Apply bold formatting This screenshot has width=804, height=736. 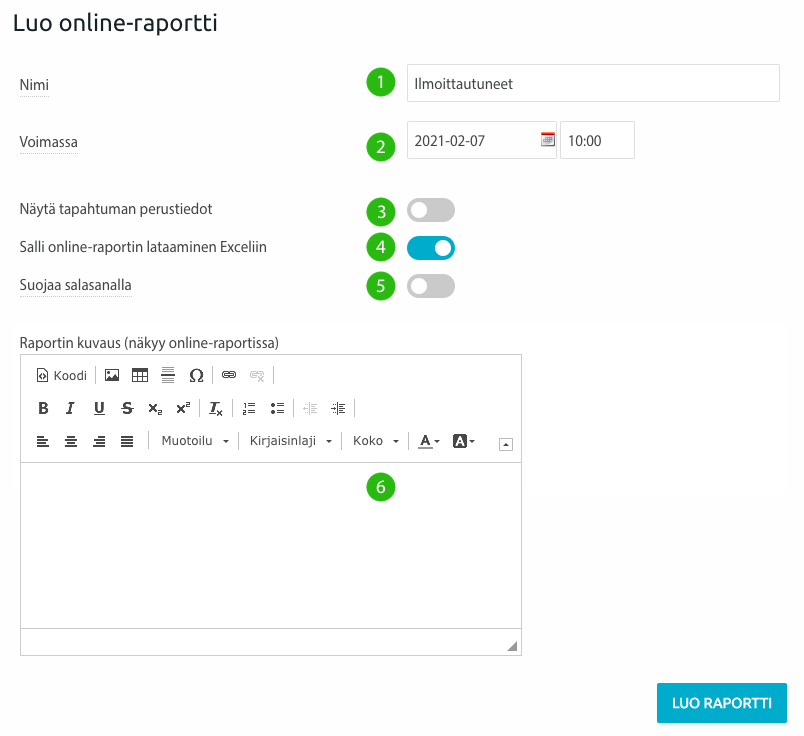pyautogui.click(x=43, y=408)
